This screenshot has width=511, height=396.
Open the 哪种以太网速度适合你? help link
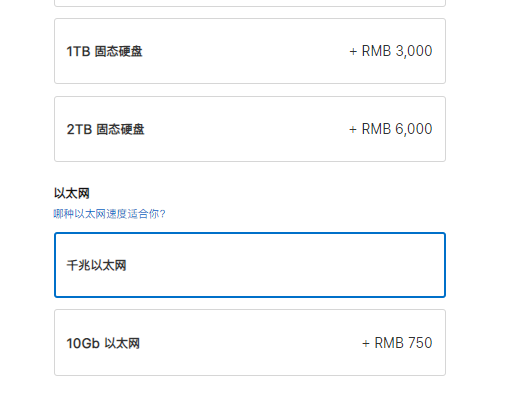coord(109,214)
